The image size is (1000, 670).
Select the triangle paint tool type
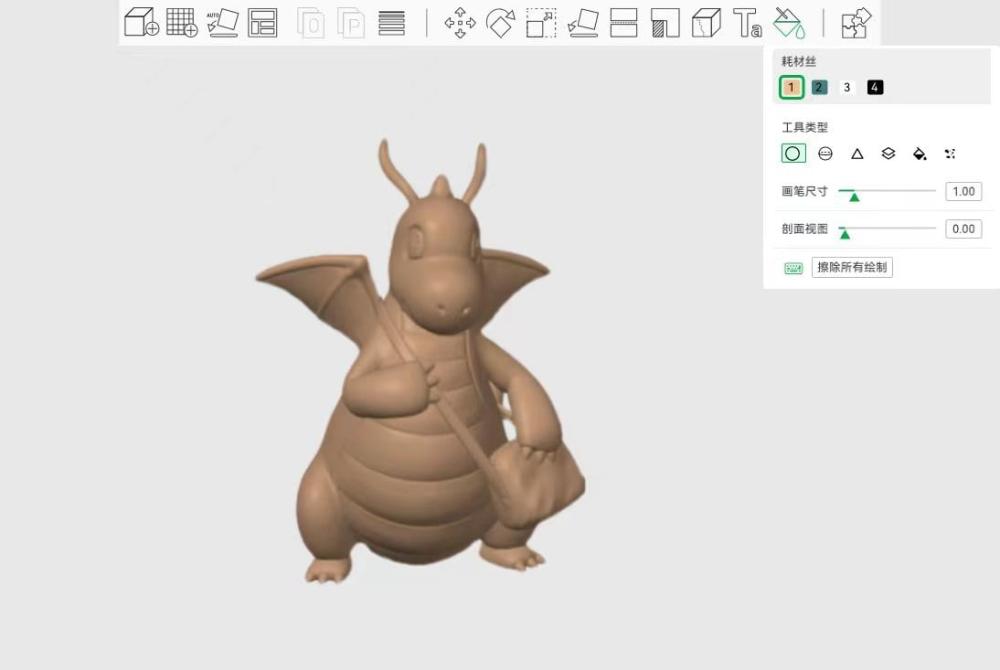[857, 154]
